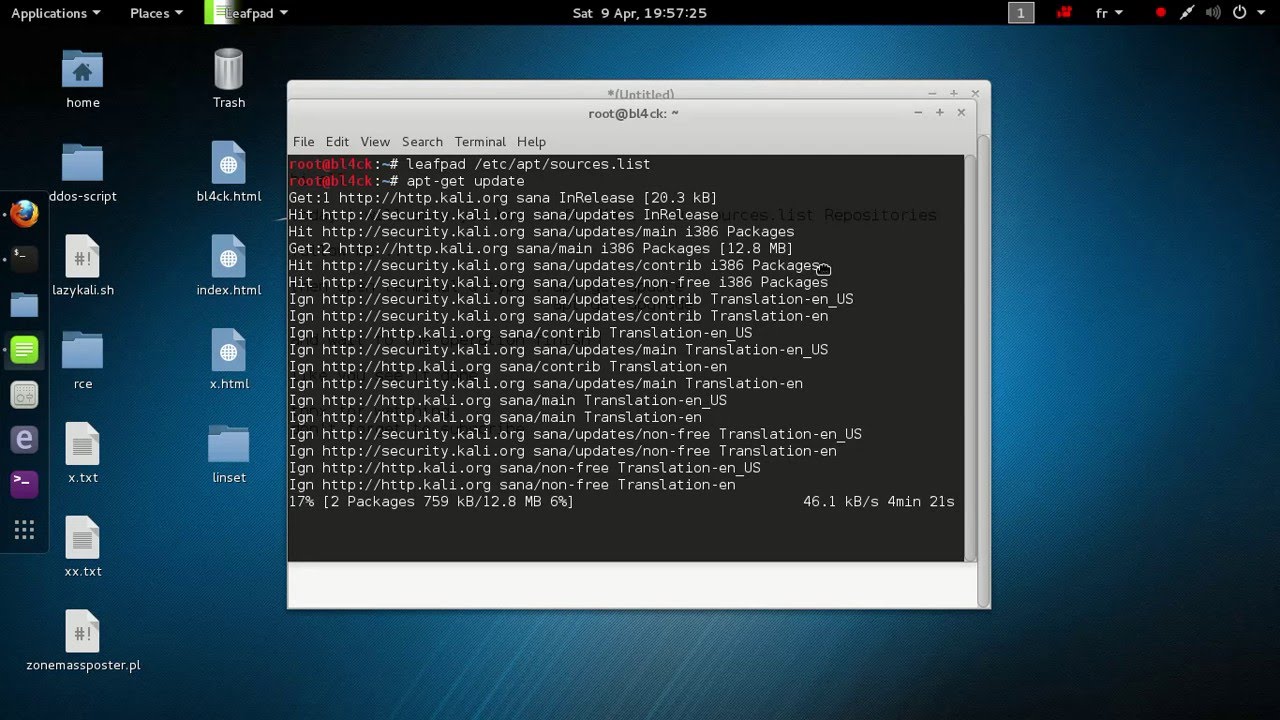1280x720 pixels.
Task: Select the ddos-script folder on desktop
Action: click(x=82, y=173)
